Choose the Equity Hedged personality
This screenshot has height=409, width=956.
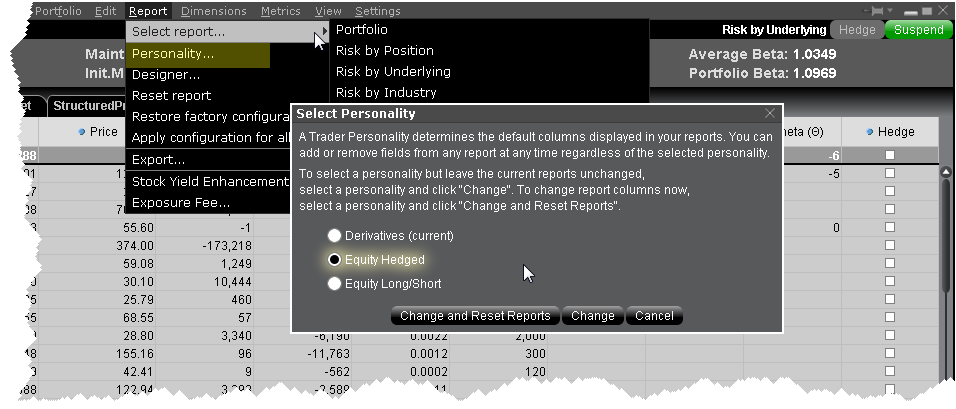tap(334, 260)
